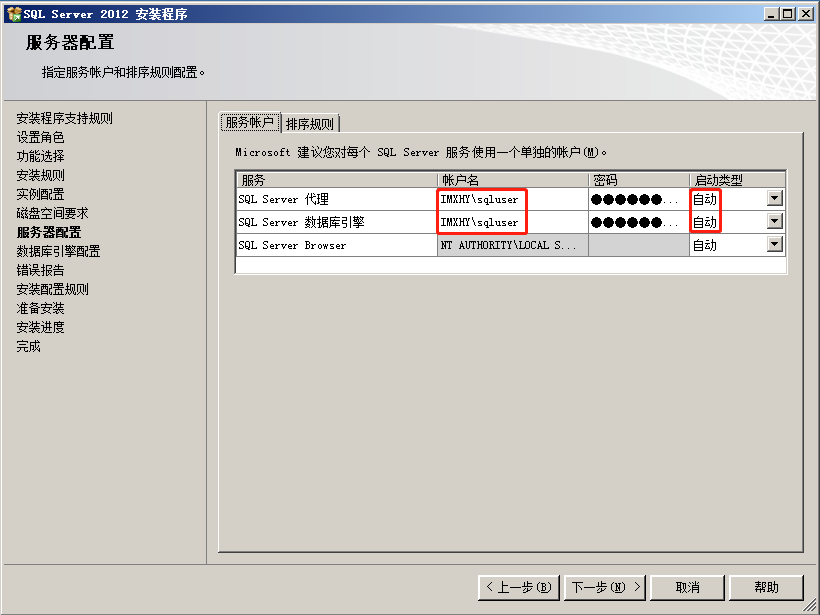
Task: Click the 准备安装 step in sidebar
Action: (40, 308)
